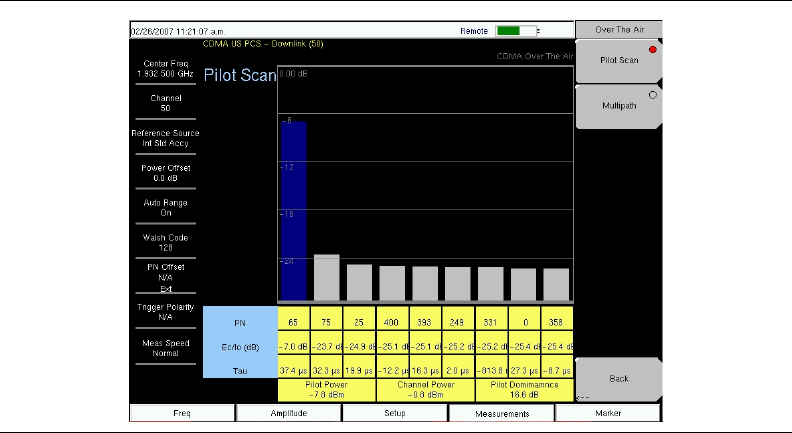Click the tall blue pilot bar
This screenshot has height=433, width=792.
[x=293, y=210]
